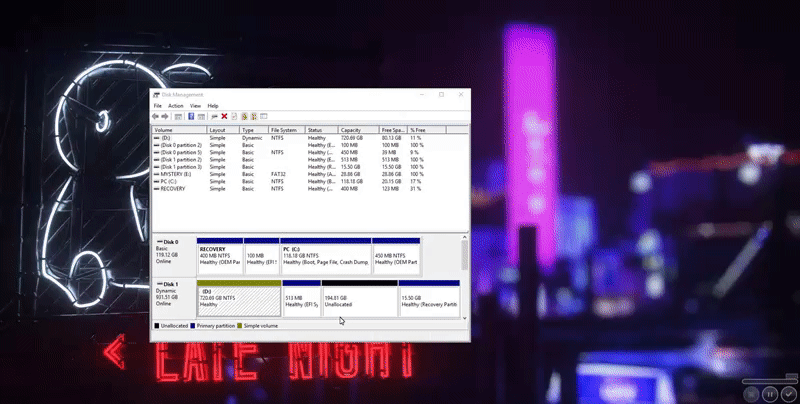Select the 15.50 GB Recovery Partition block
This screenshot has height=404, width=800.
coord(429,298)
